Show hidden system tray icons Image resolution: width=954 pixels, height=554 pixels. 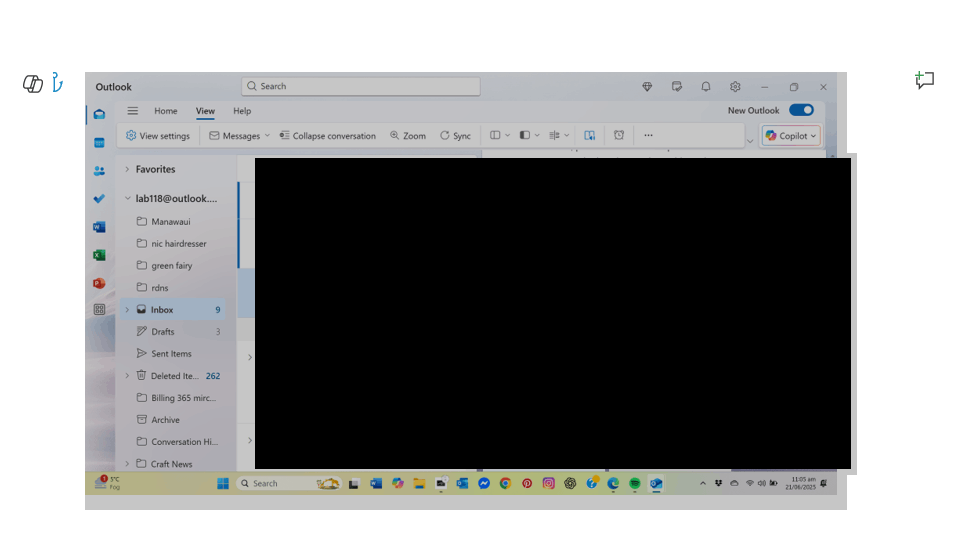pyautogui.click(x=703, y=483)
